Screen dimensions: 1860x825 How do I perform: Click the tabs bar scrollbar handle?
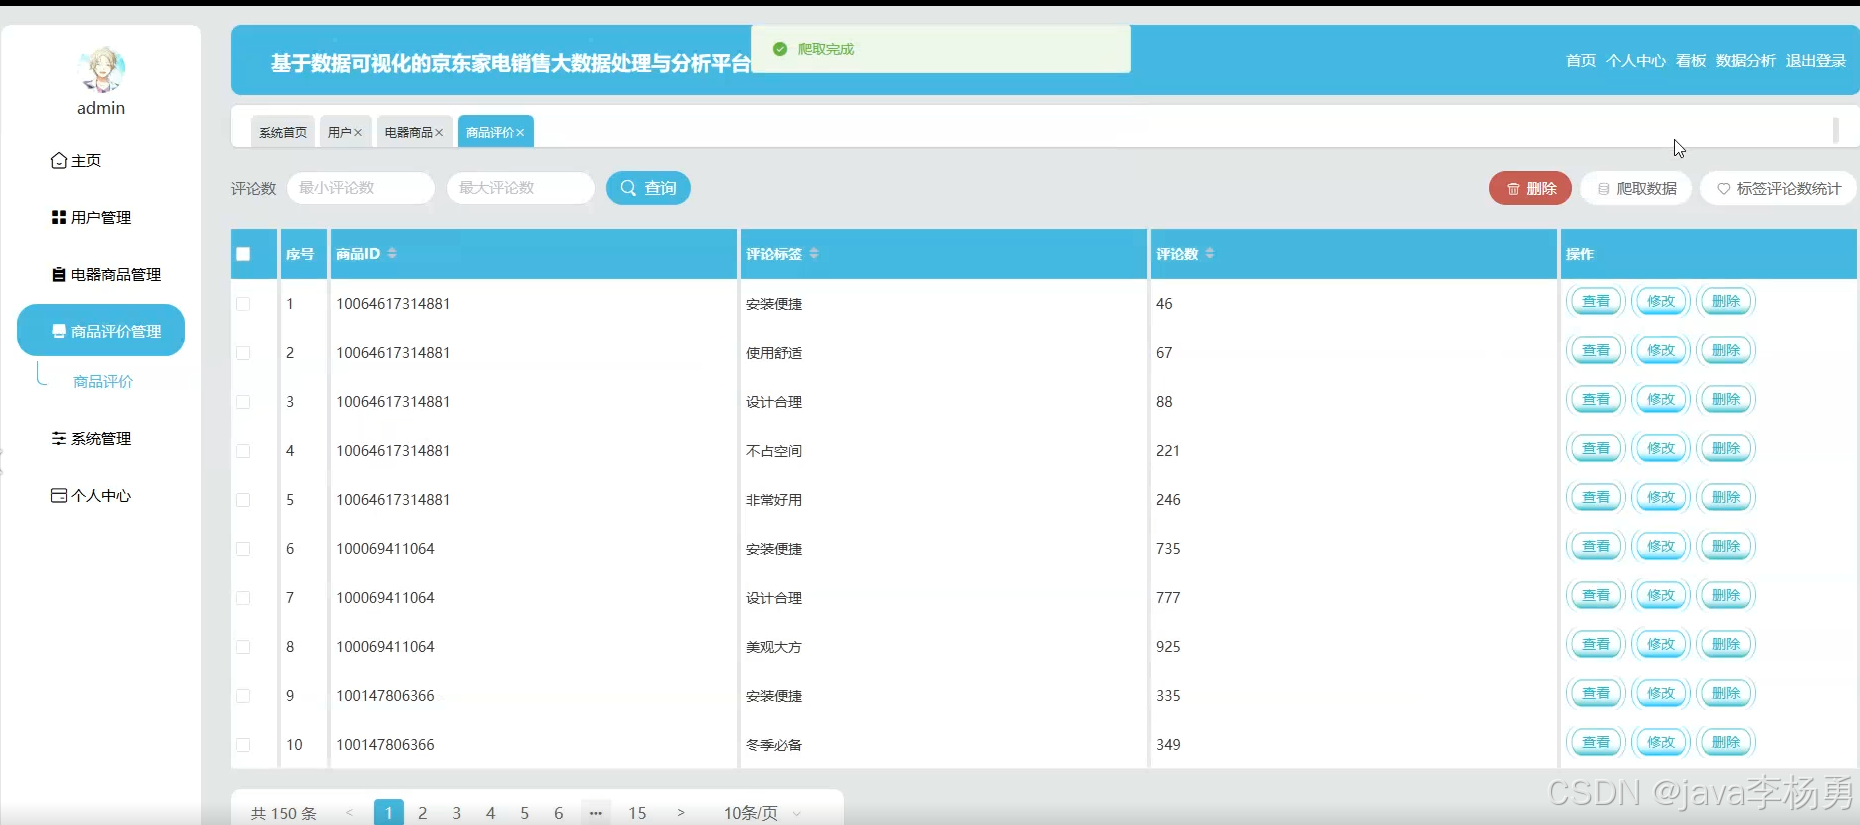1836,130
